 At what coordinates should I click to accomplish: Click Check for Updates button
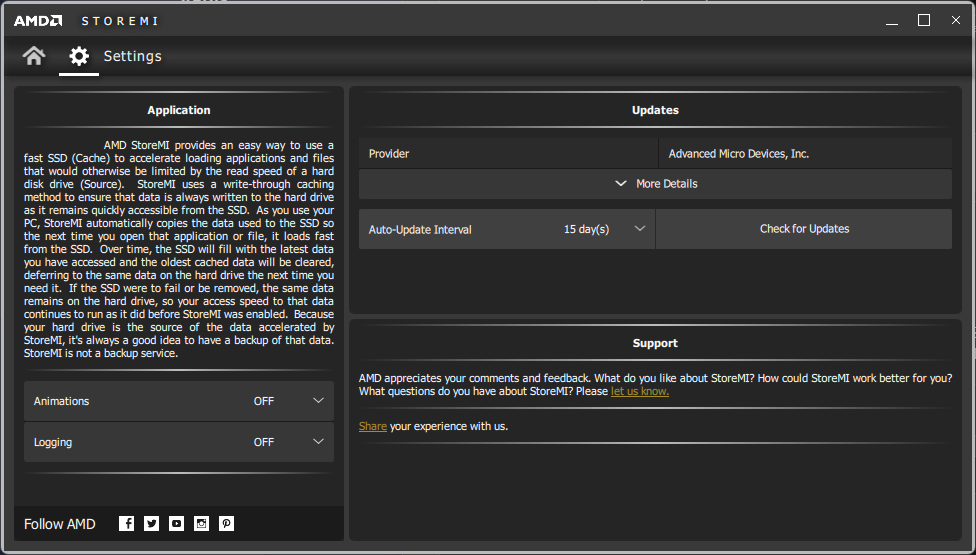pos(804,229)
